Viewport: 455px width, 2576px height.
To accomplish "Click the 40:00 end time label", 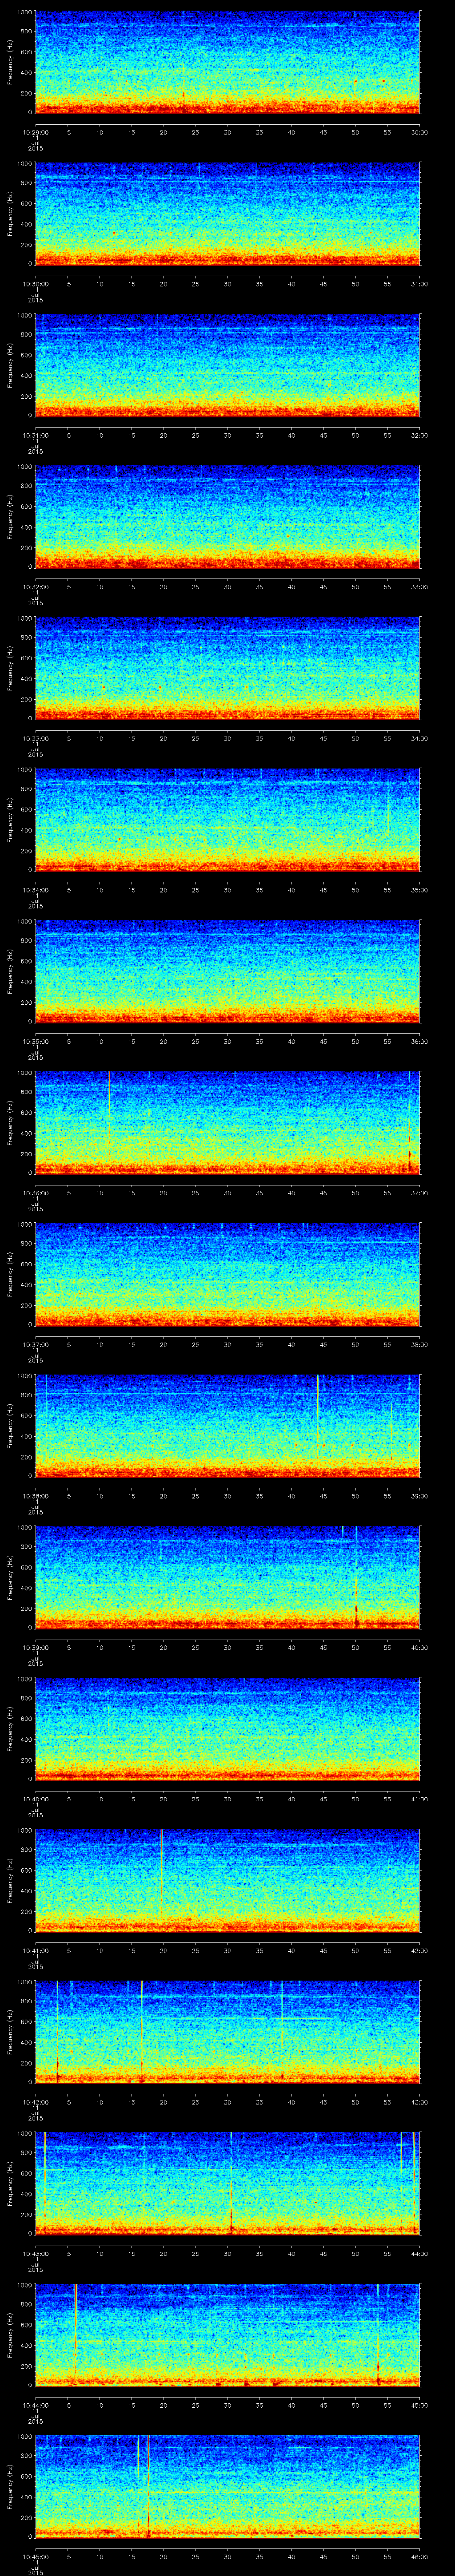I will tap(419, 1647).
